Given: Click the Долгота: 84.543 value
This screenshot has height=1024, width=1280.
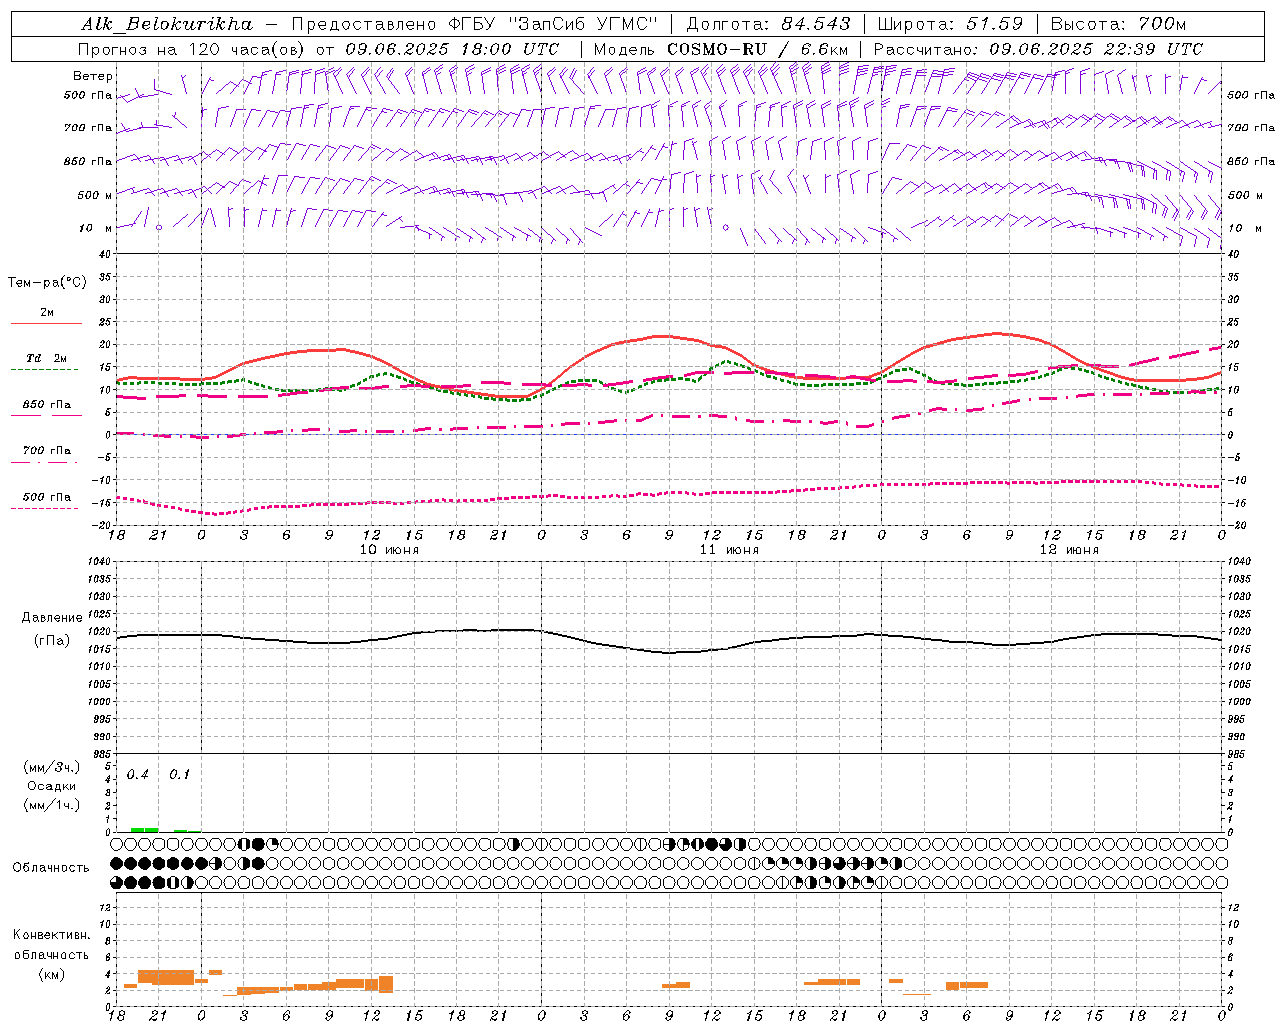Looking at the screenshot, I should pos(769,23).
